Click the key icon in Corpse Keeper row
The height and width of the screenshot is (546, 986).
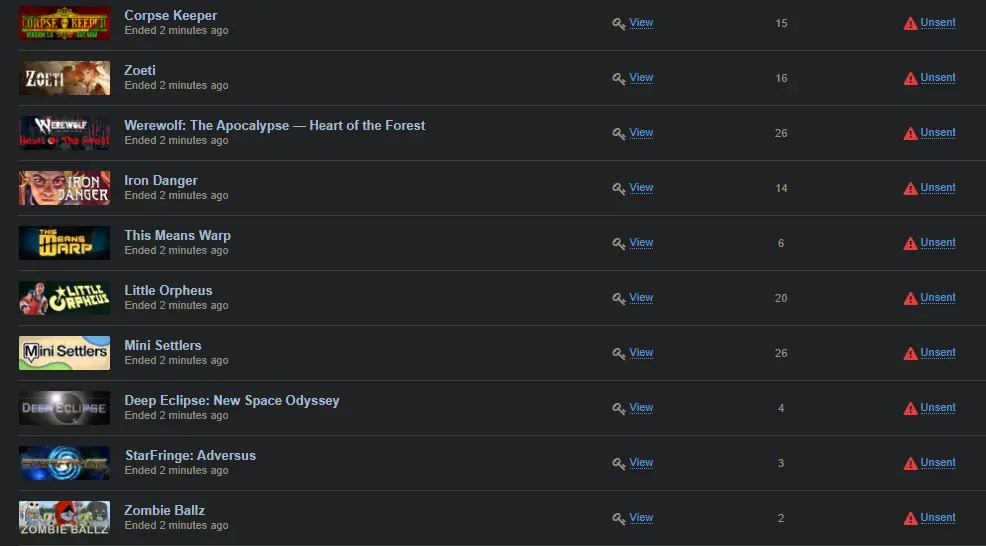coord(619,24)
